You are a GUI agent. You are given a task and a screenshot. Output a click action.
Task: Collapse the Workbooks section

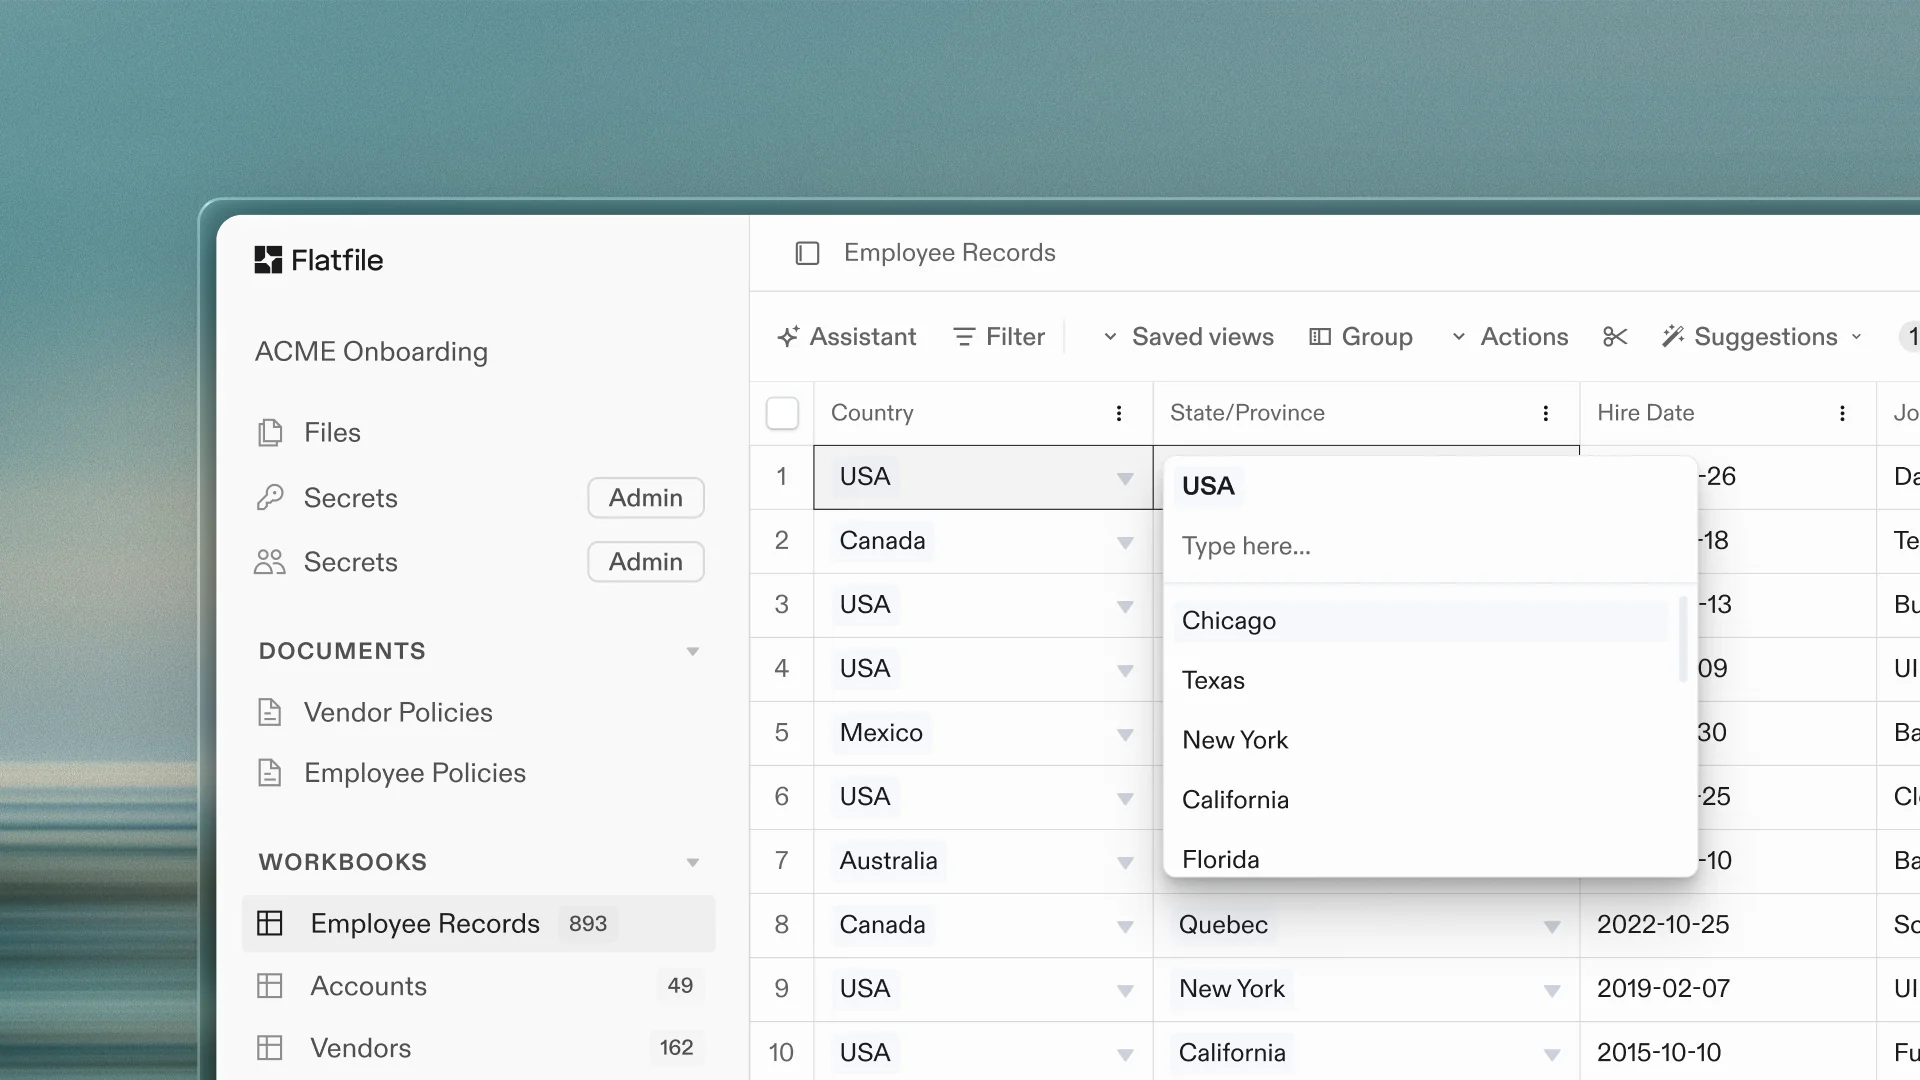point(692,862)
